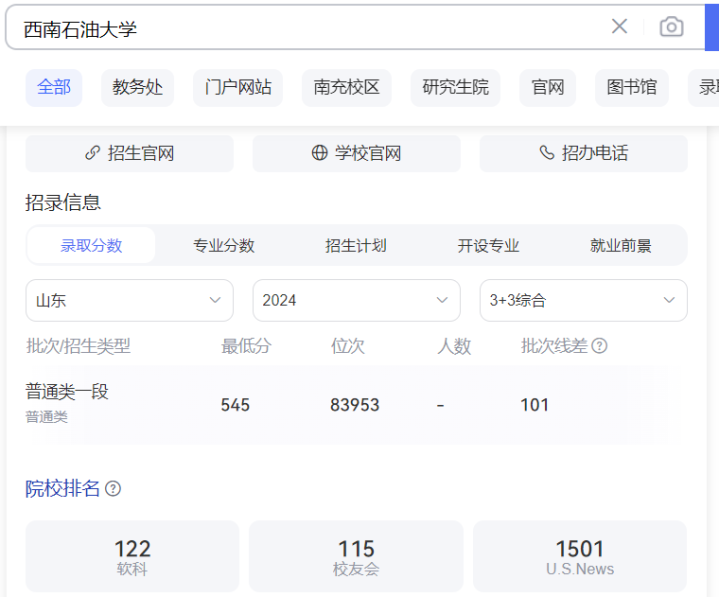
Task: Click help icon next to 批次线差
Action: (x=599, y=346)
